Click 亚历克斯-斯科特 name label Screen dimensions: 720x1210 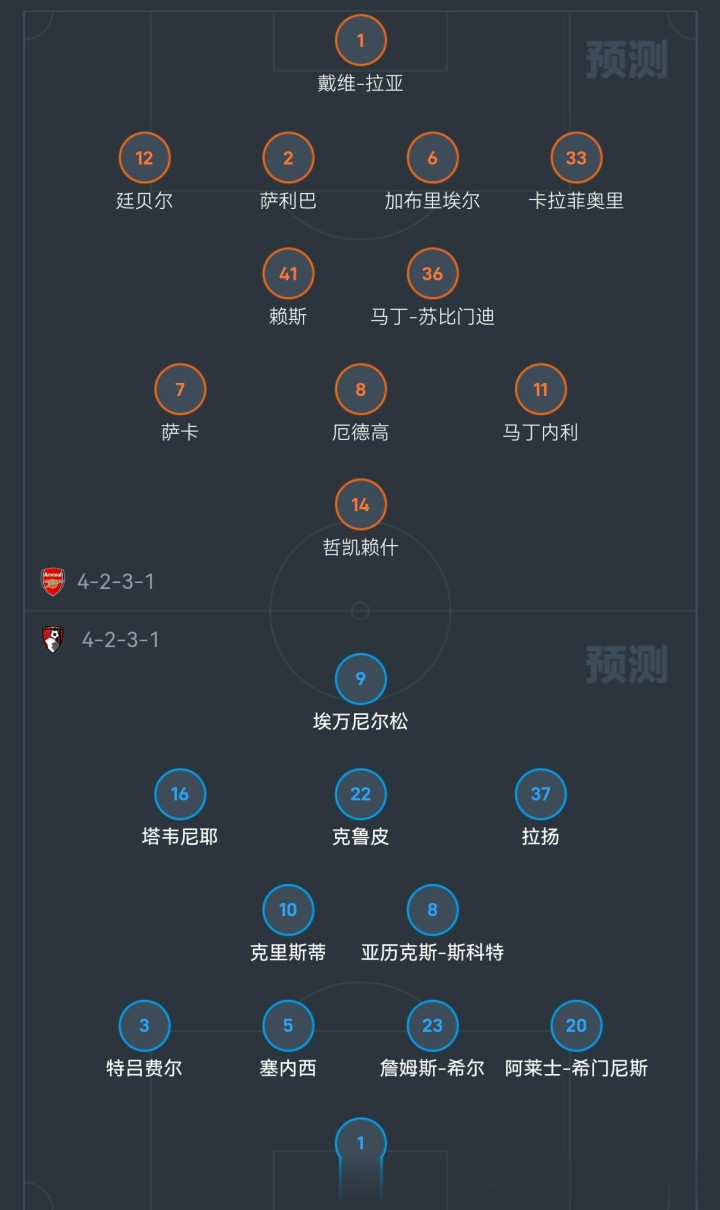433,953
